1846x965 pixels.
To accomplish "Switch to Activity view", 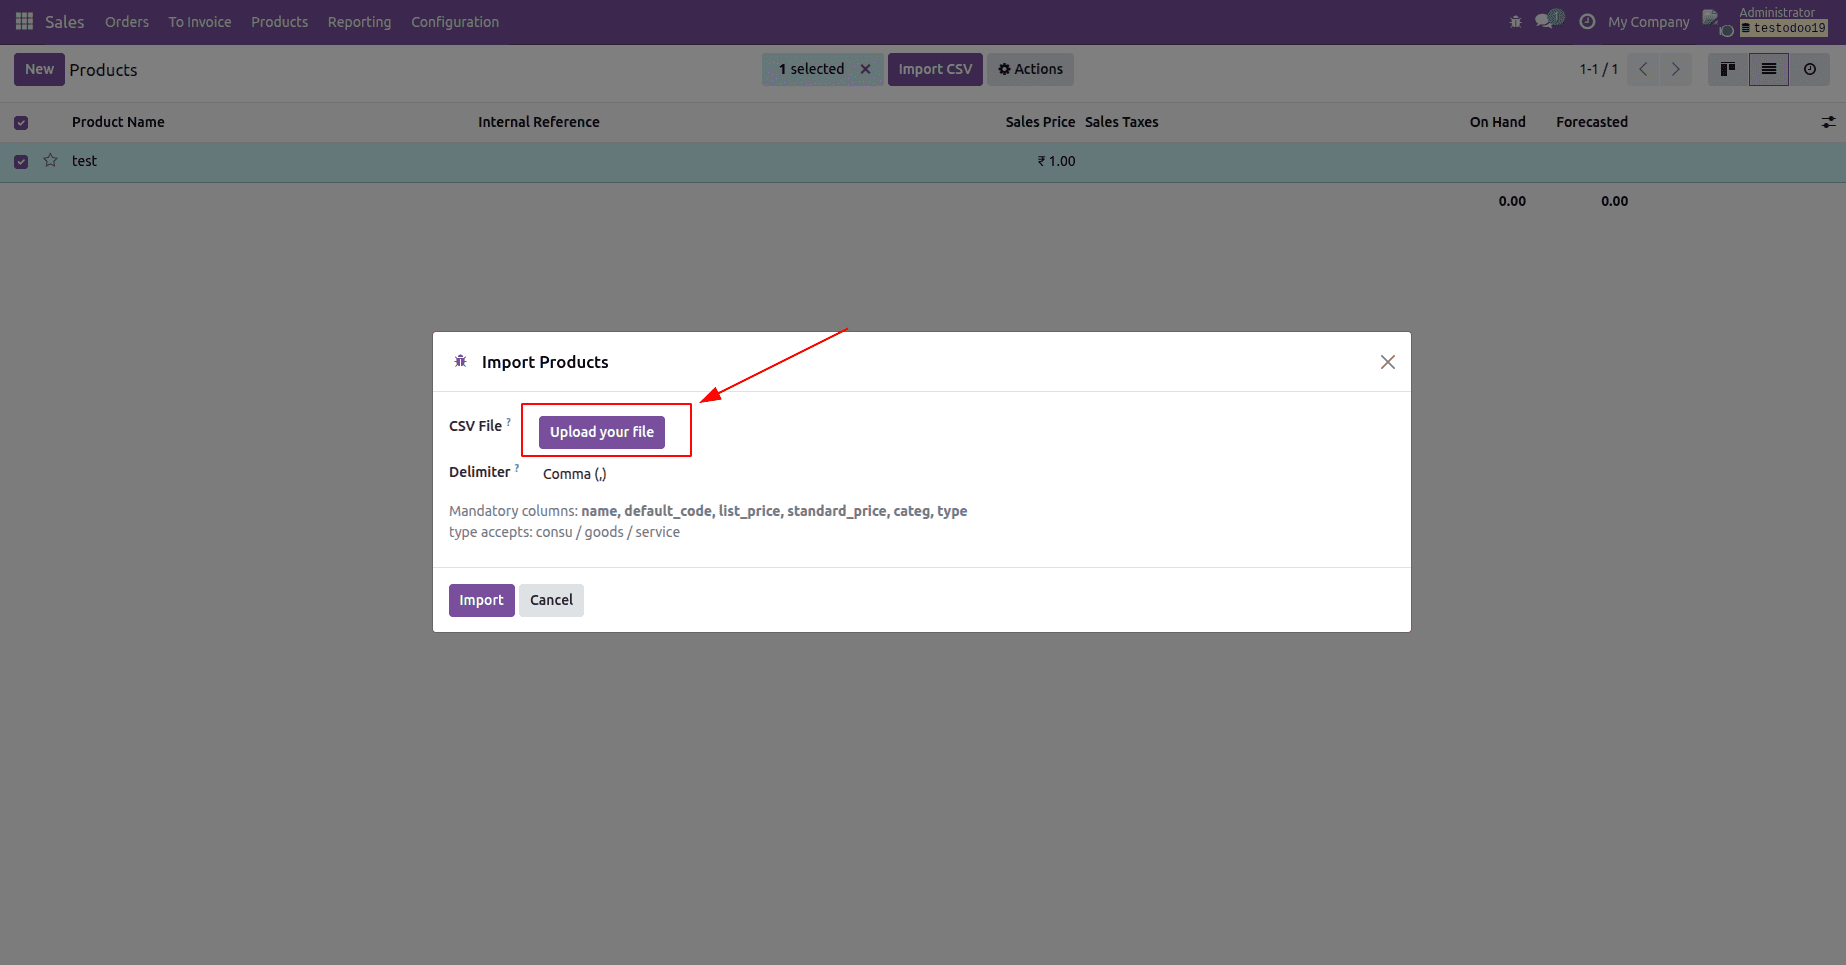I will (1810, 69).
